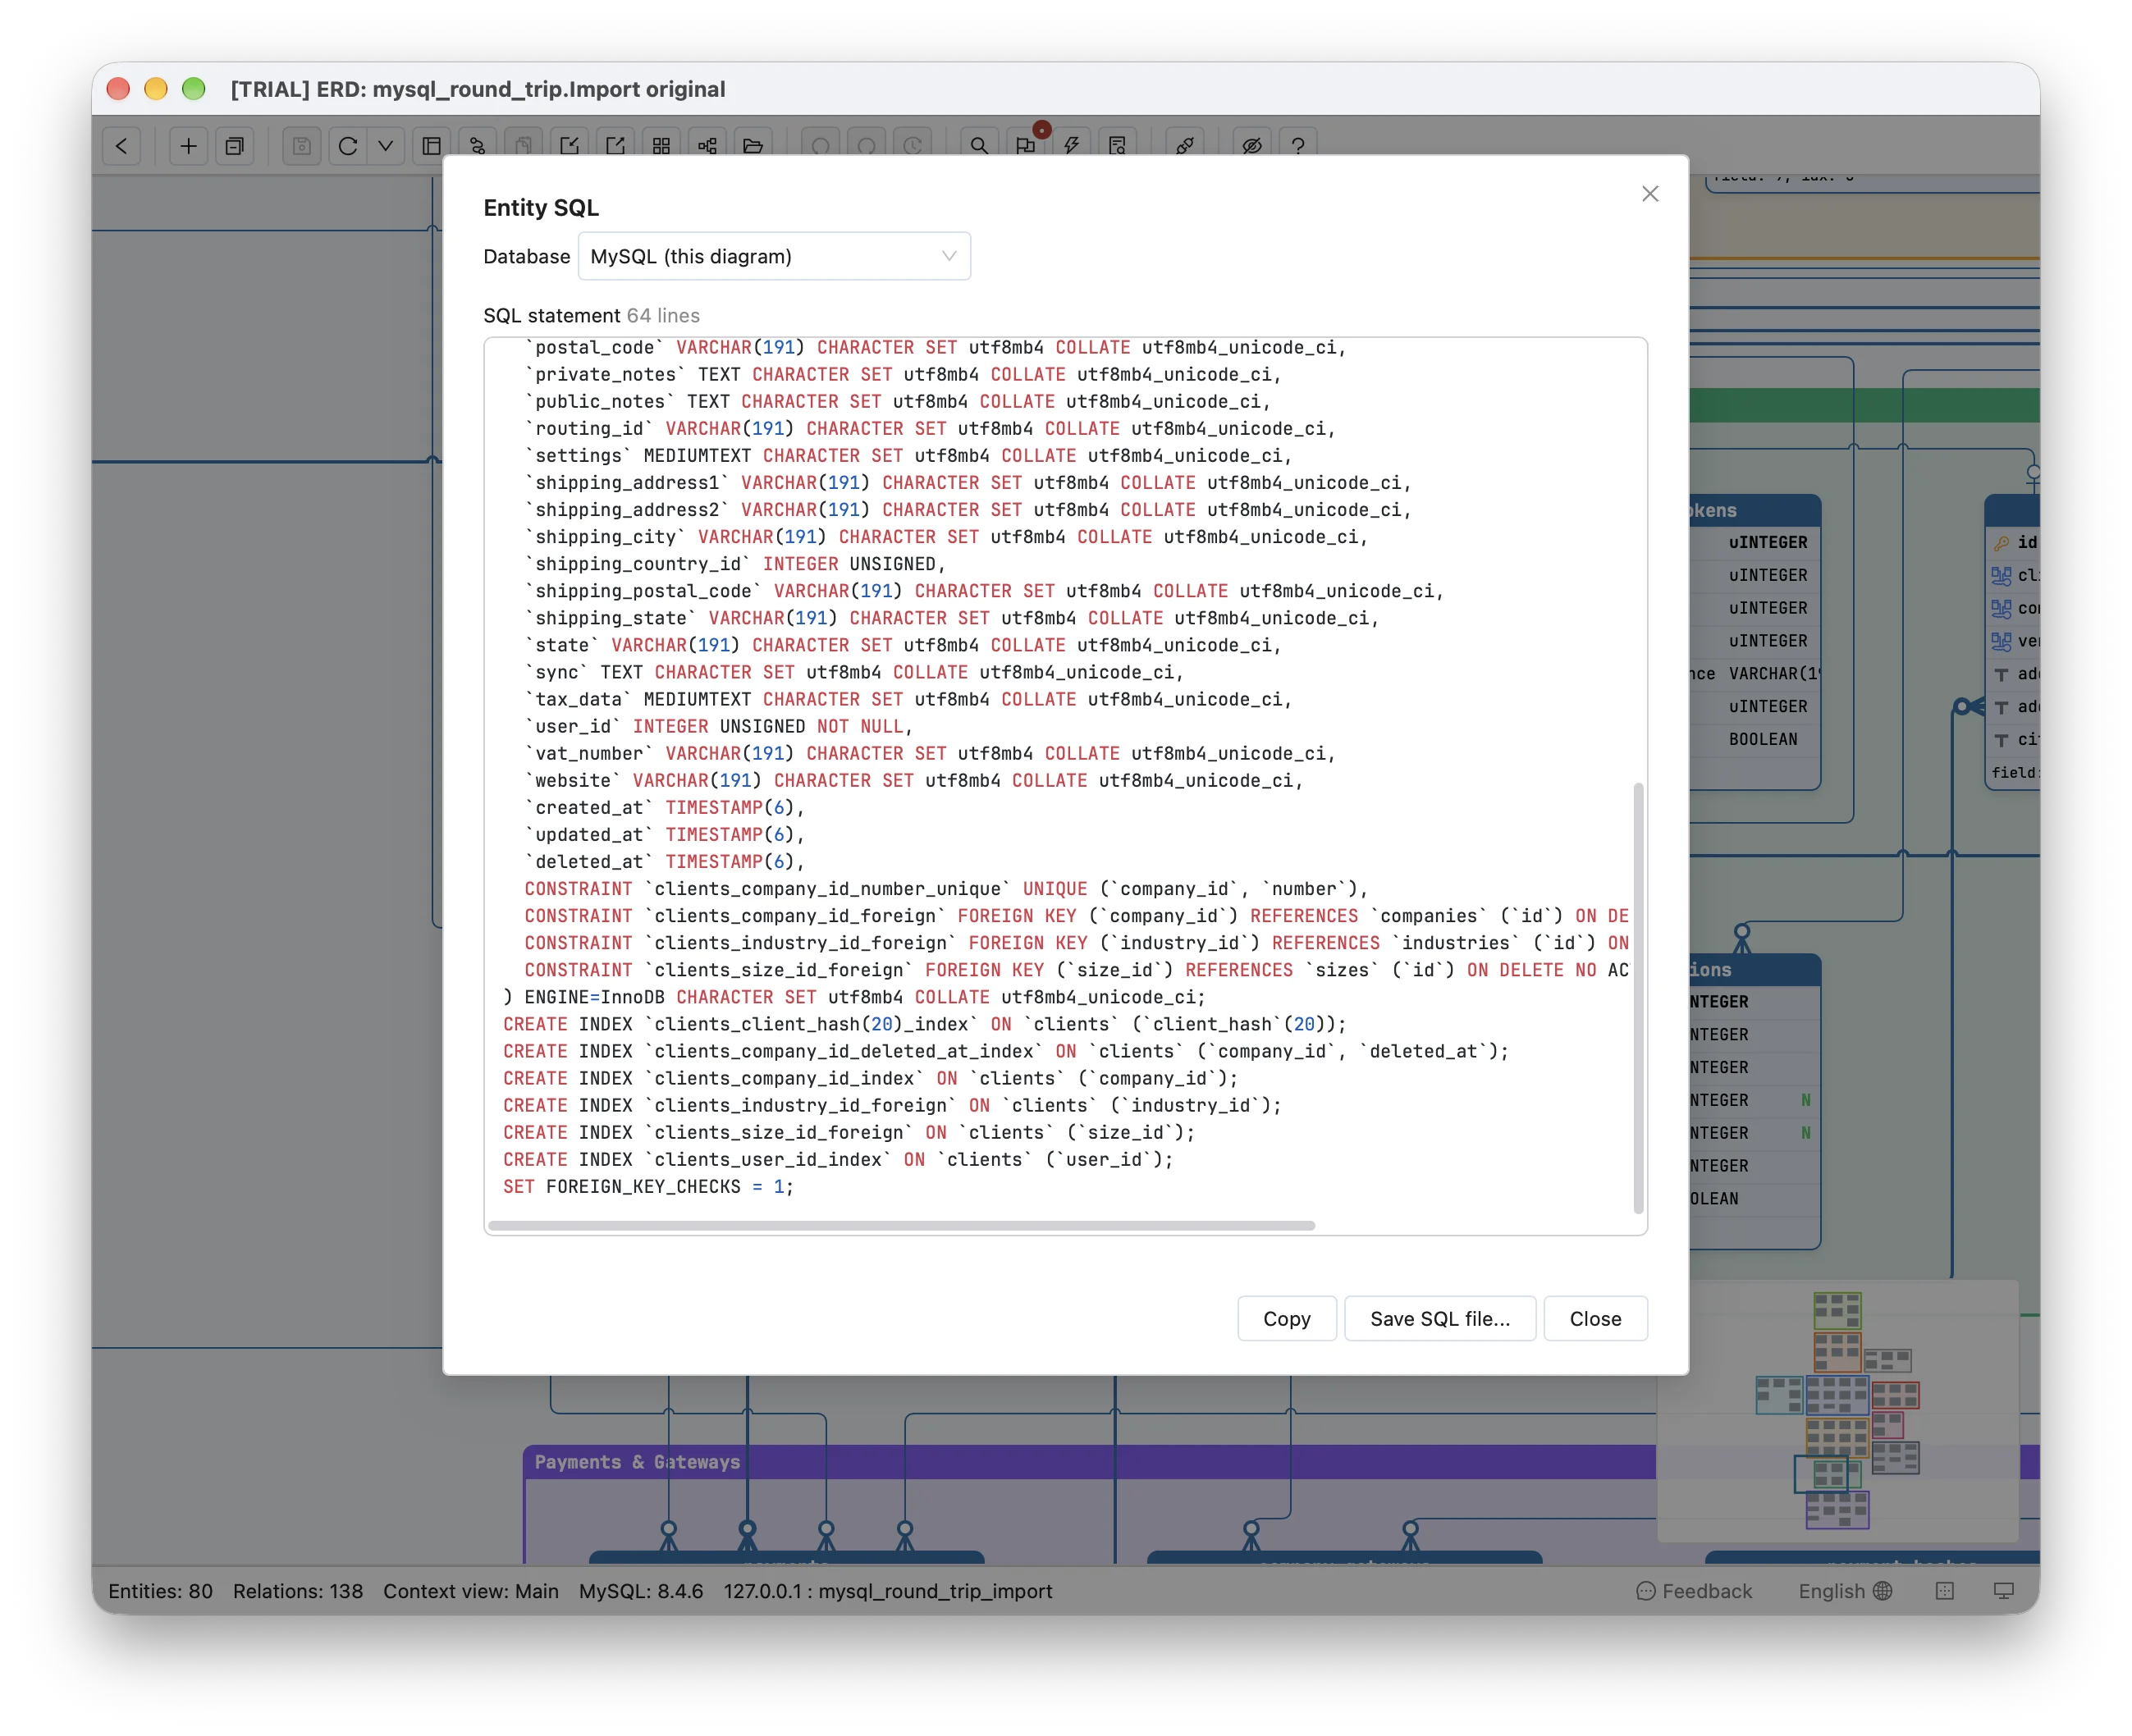Close the Entity SQL dialog with X
Viewport: 2132px width, 1736px height.
pos(1650,194)
